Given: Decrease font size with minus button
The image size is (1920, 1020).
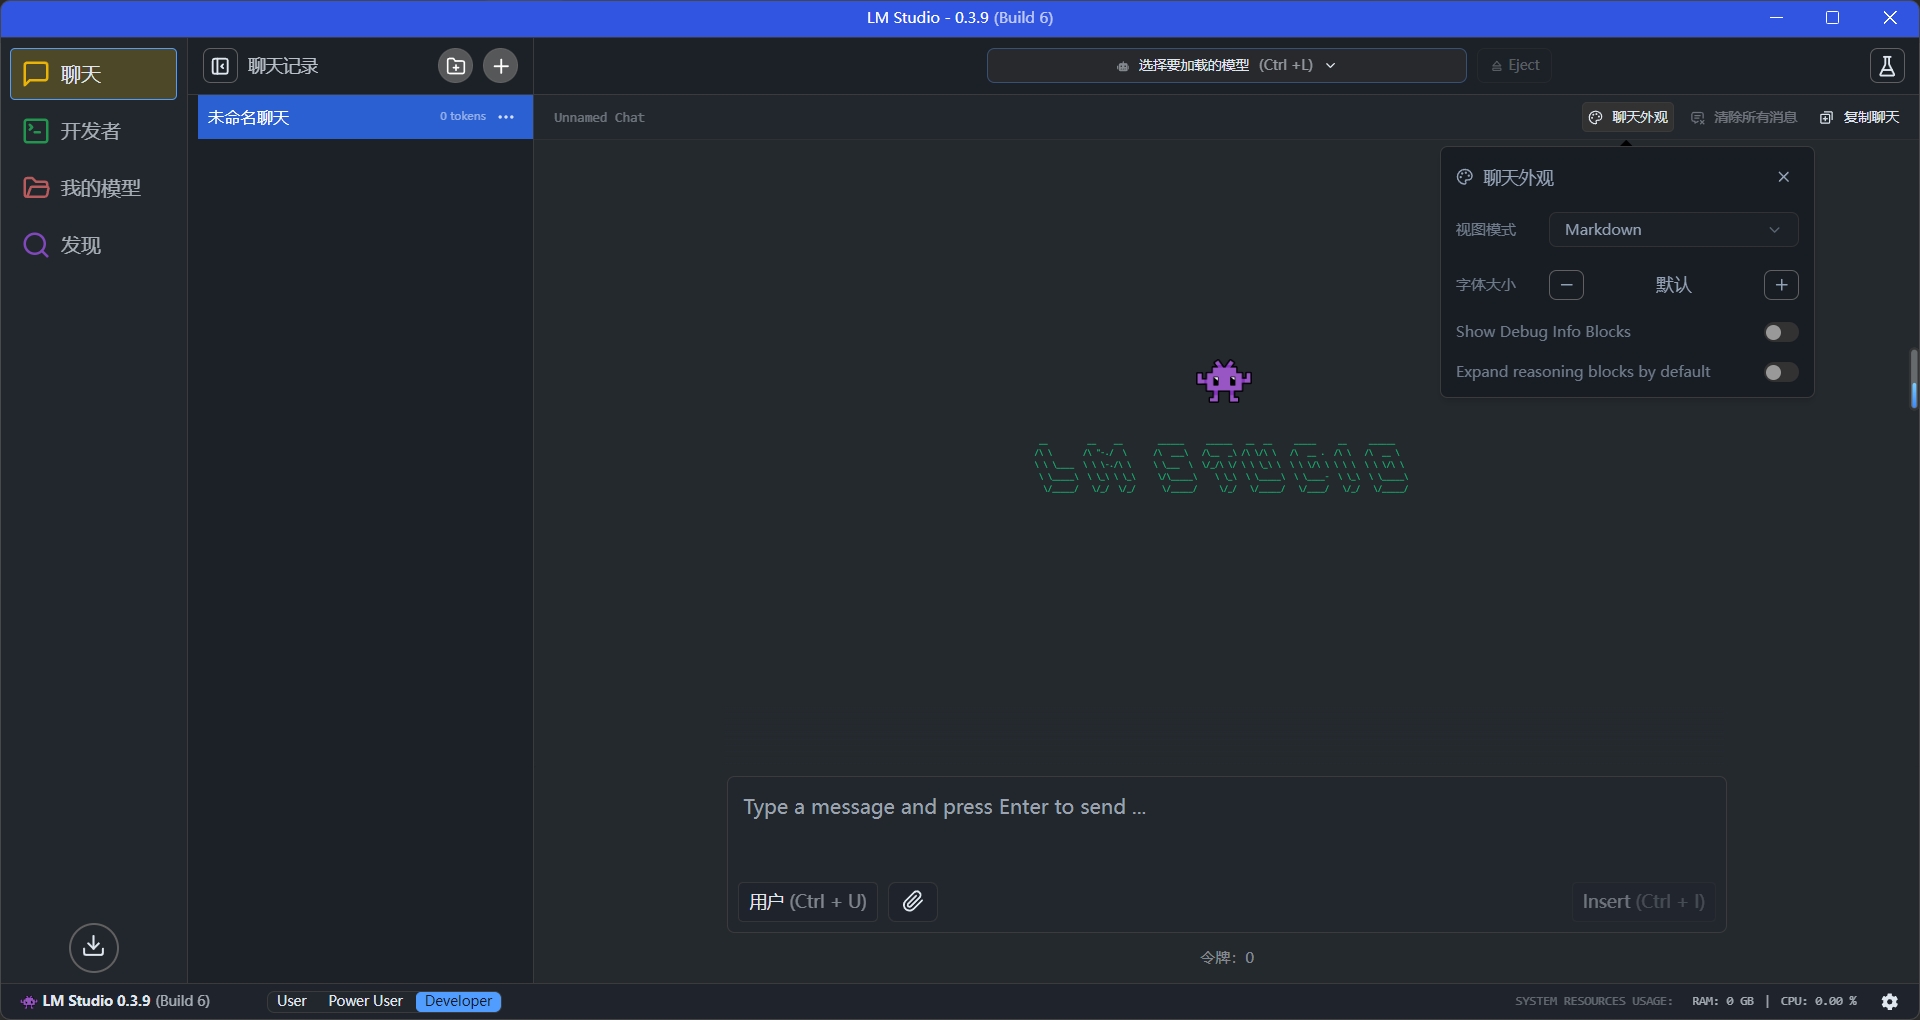Looking at the screenshot, I should point(1566,285).
